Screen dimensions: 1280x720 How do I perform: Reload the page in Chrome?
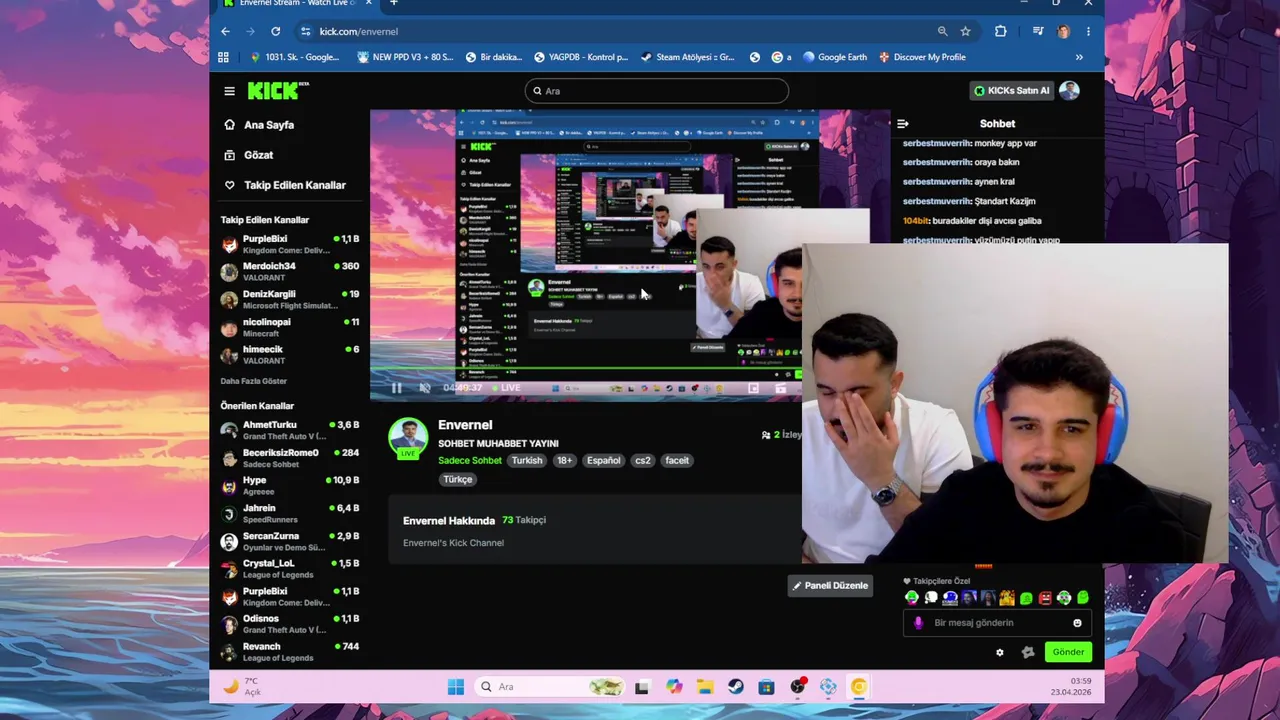pos(276,31)
